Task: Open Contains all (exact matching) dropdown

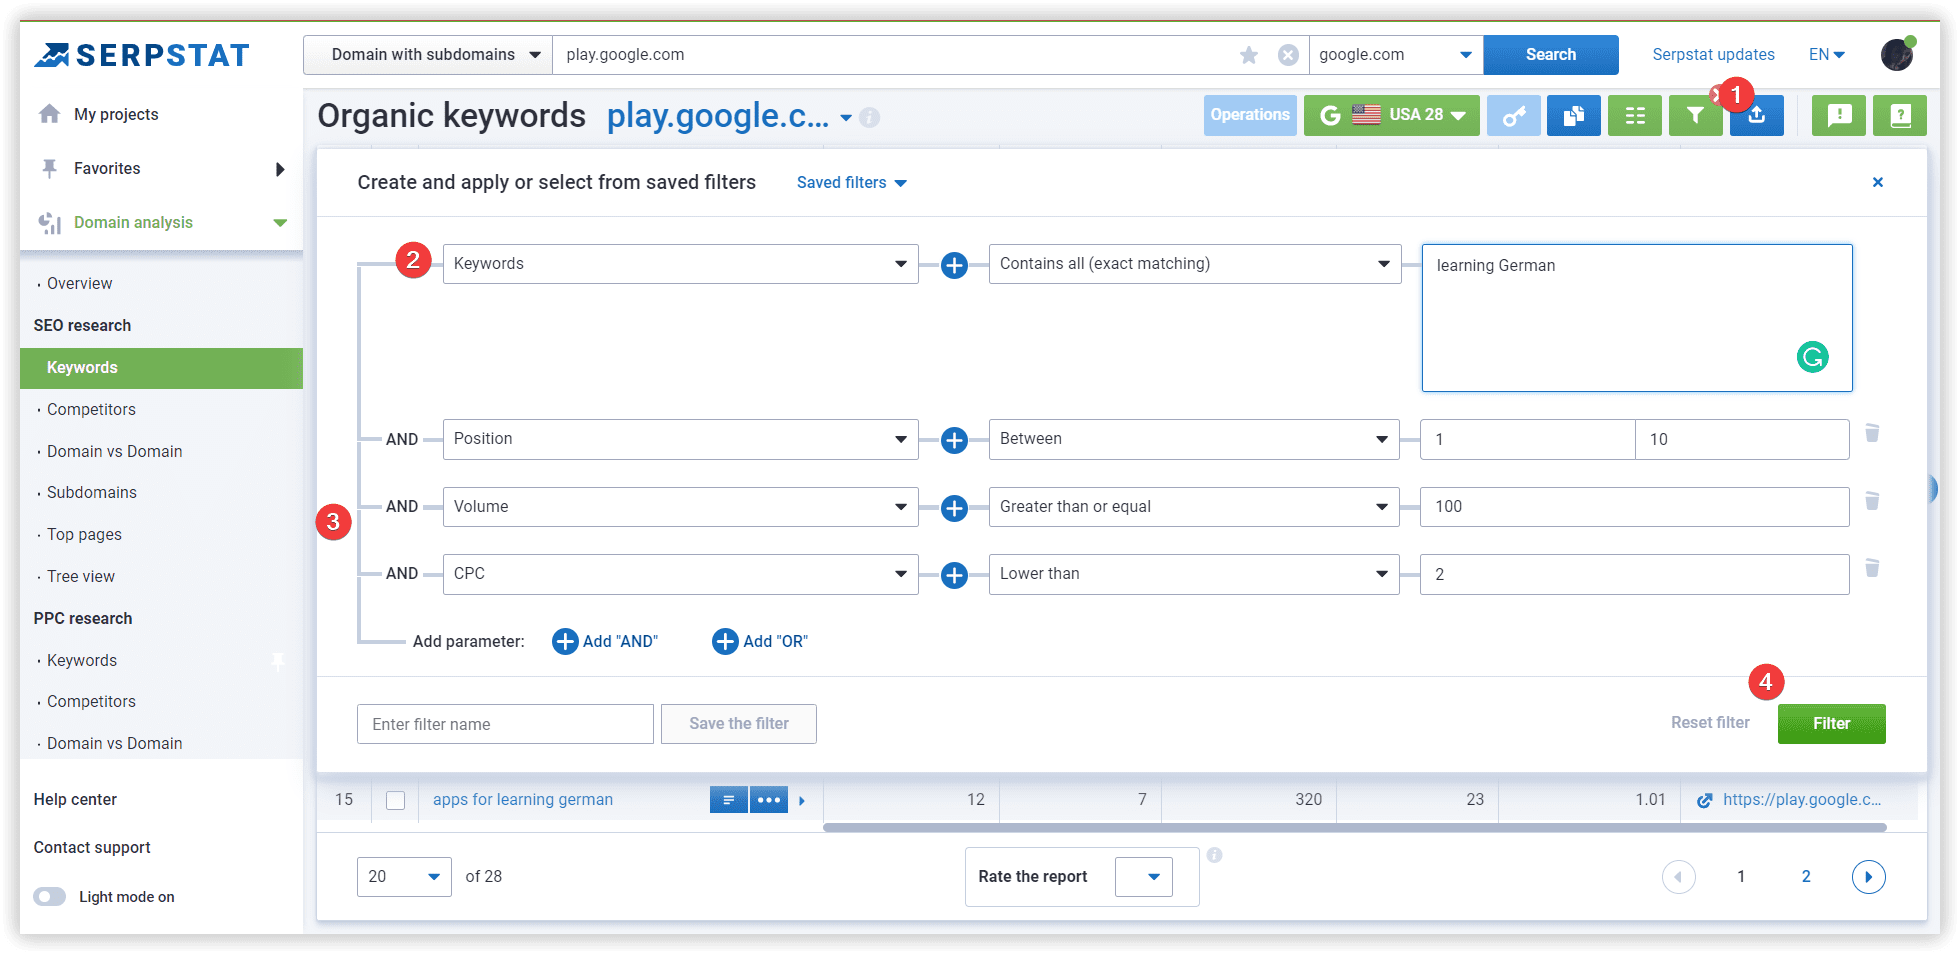Action: 1195,264
